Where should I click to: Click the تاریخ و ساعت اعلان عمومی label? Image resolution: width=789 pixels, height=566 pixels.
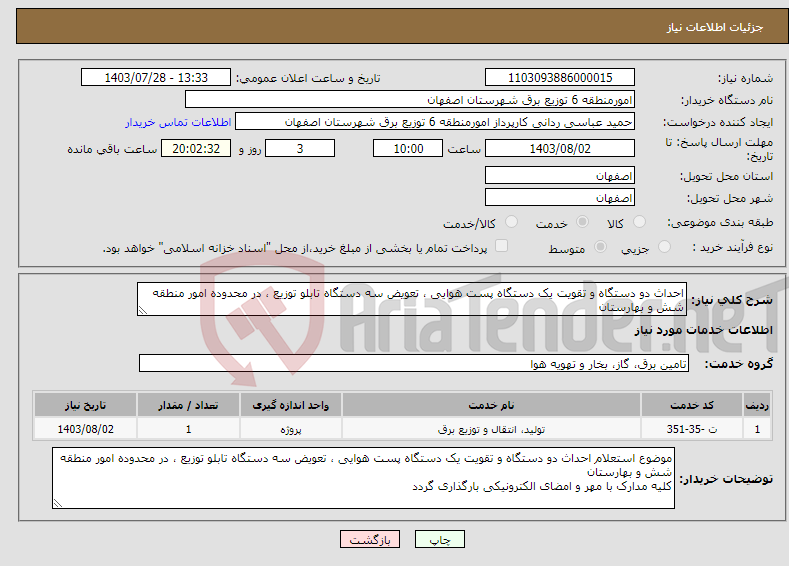coord(308,78)
